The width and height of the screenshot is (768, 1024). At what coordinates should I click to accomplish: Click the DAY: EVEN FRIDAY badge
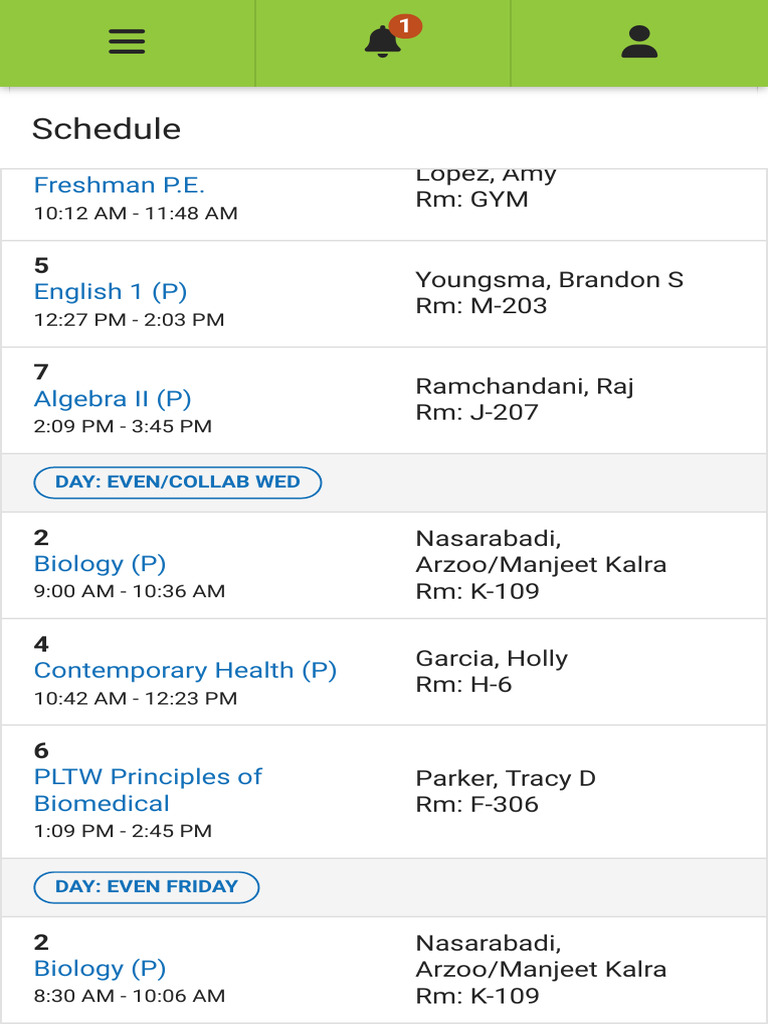pyautogui.click(x=146, y=887)
